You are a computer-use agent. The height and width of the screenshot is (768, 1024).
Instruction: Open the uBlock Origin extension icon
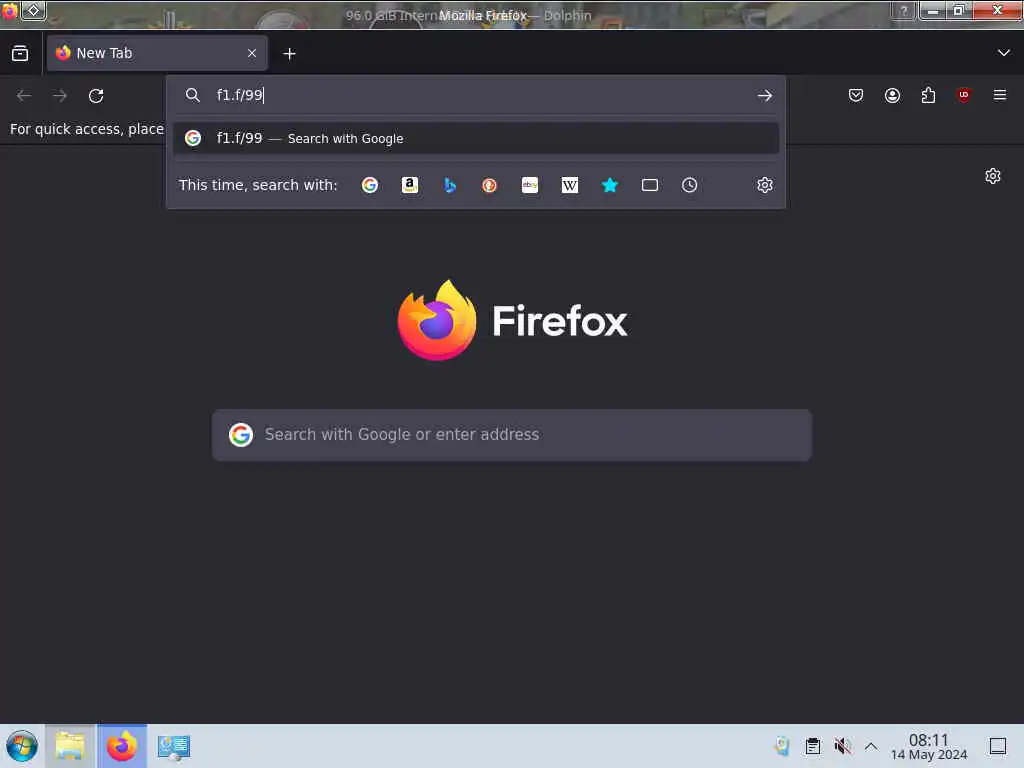coord(963,95)
